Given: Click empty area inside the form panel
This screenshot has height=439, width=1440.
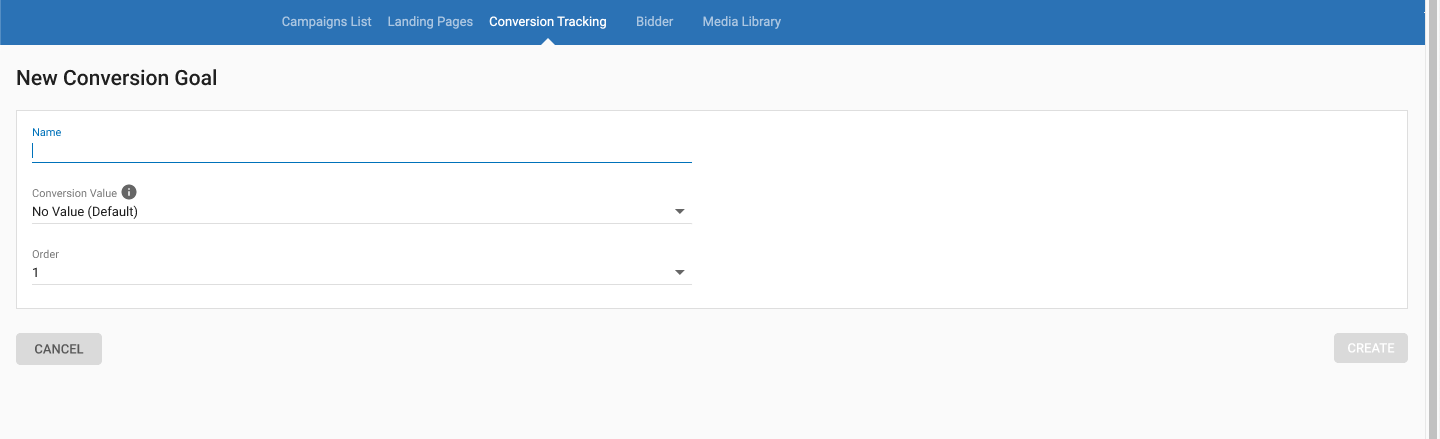Looking at the screenshot, I should point(1050,210).
